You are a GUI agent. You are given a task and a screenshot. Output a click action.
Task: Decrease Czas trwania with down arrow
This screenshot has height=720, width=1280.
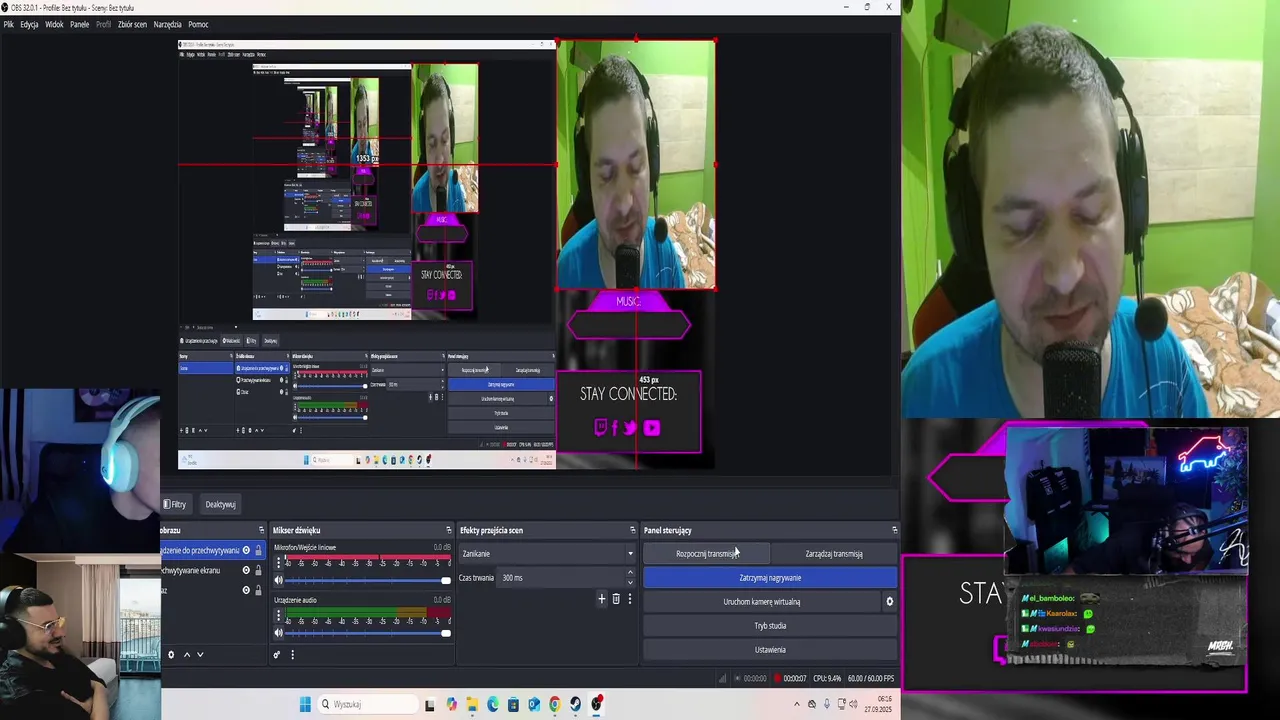(630, 582)
